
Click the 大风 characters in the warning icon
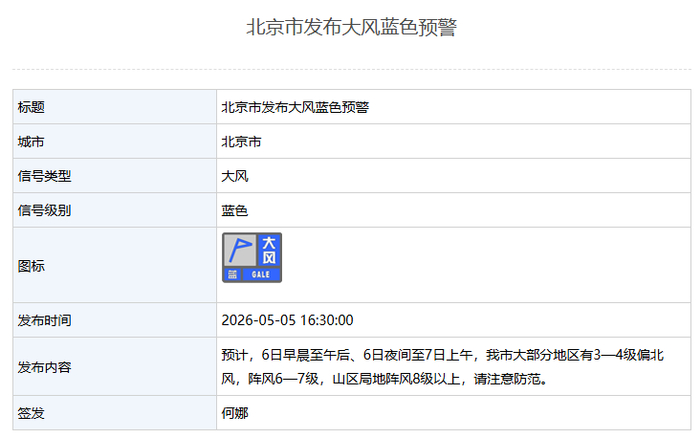269,250
